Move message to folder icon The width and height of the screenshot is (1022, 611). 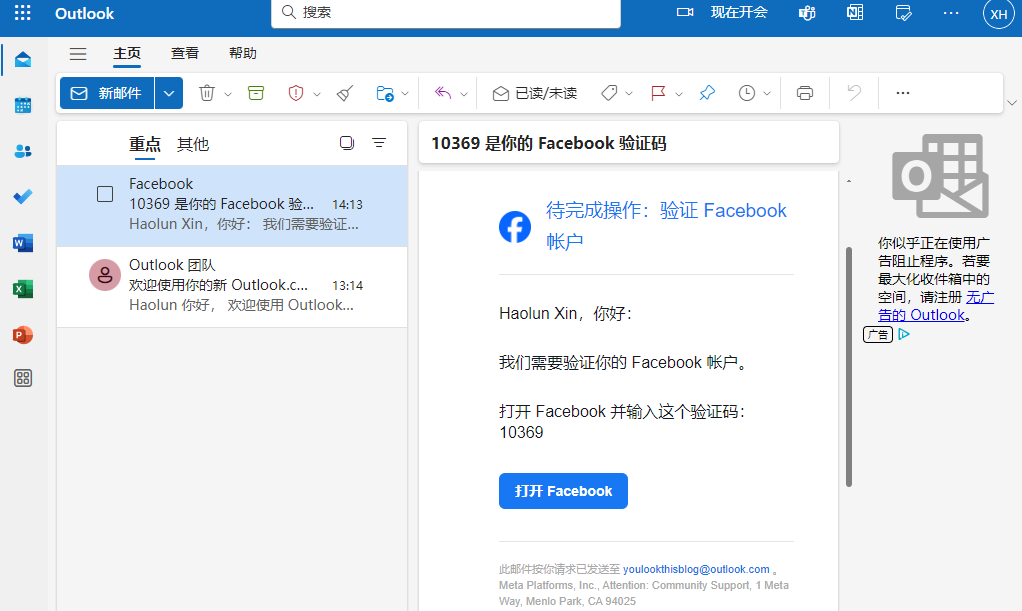point(385,93)
